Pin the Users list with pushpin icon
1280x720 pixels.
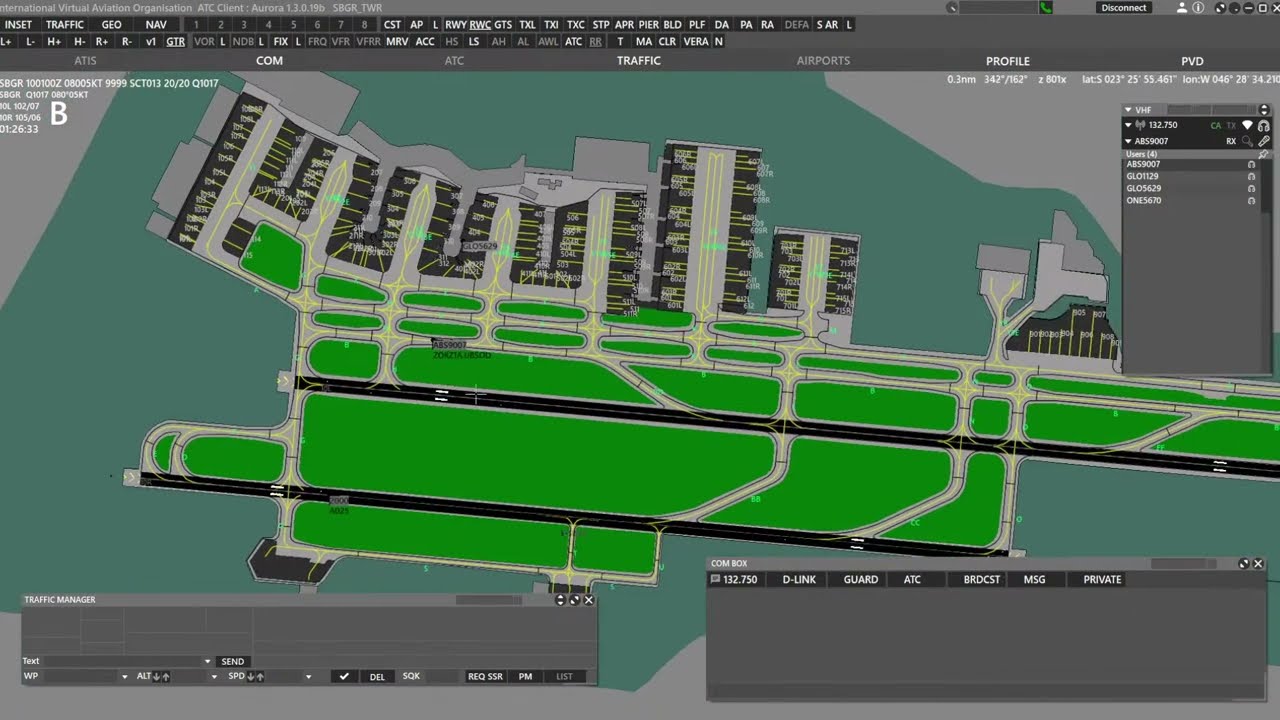(1263, 154)
